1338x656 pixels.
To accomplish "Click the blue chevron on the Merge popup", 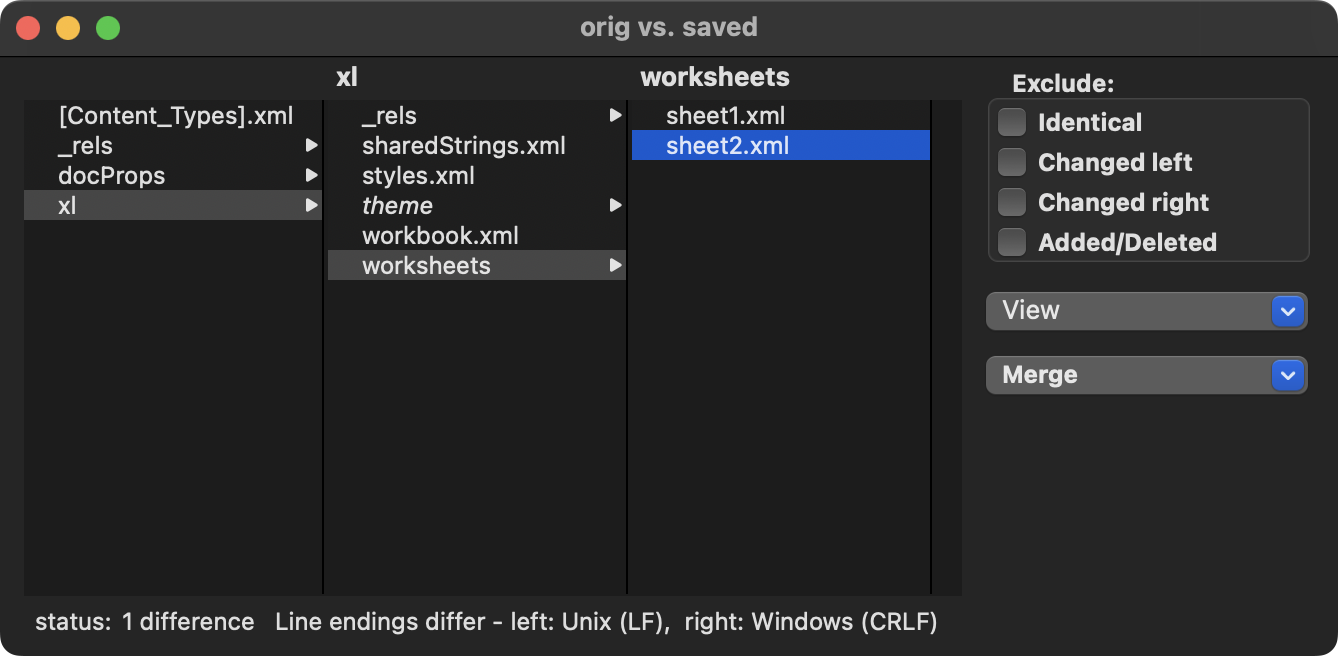I will [x=1289, y=375].
